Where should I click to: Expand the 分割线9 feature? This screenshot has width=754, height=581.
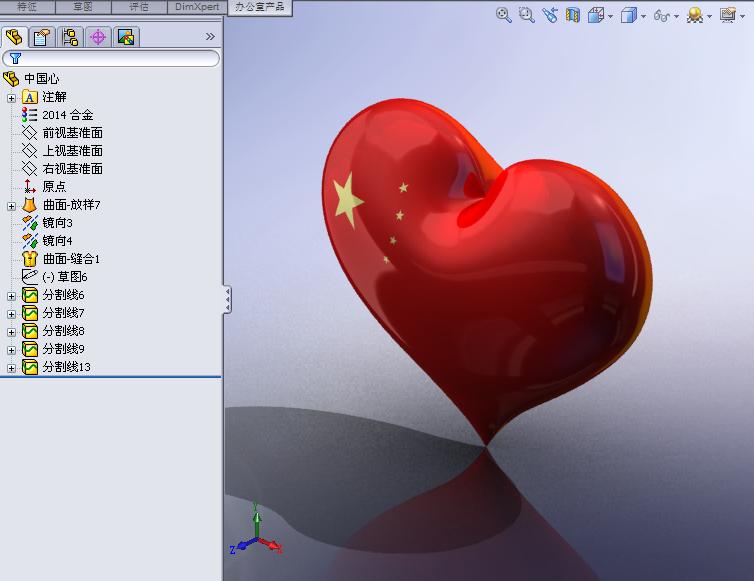[12, 350]
